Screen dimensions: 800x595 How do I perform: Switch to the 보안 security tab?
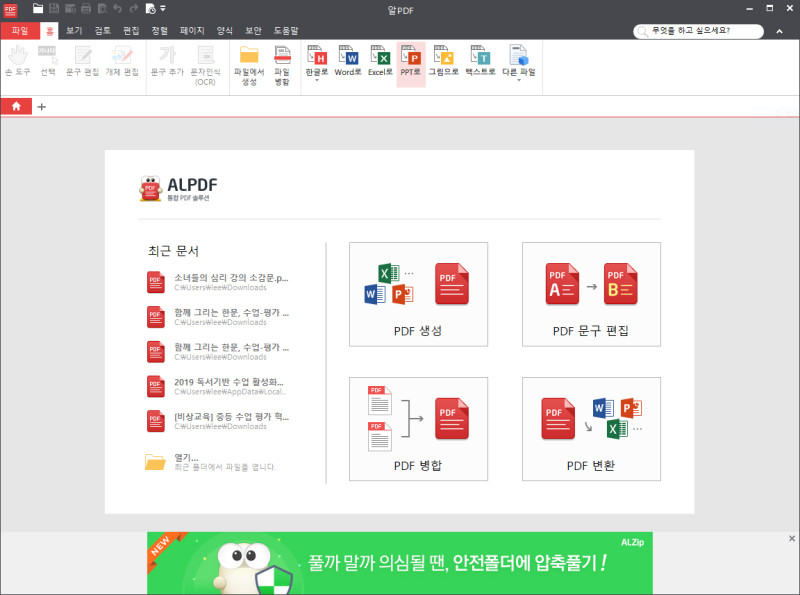pyautogui.click(x=254, y=31)
